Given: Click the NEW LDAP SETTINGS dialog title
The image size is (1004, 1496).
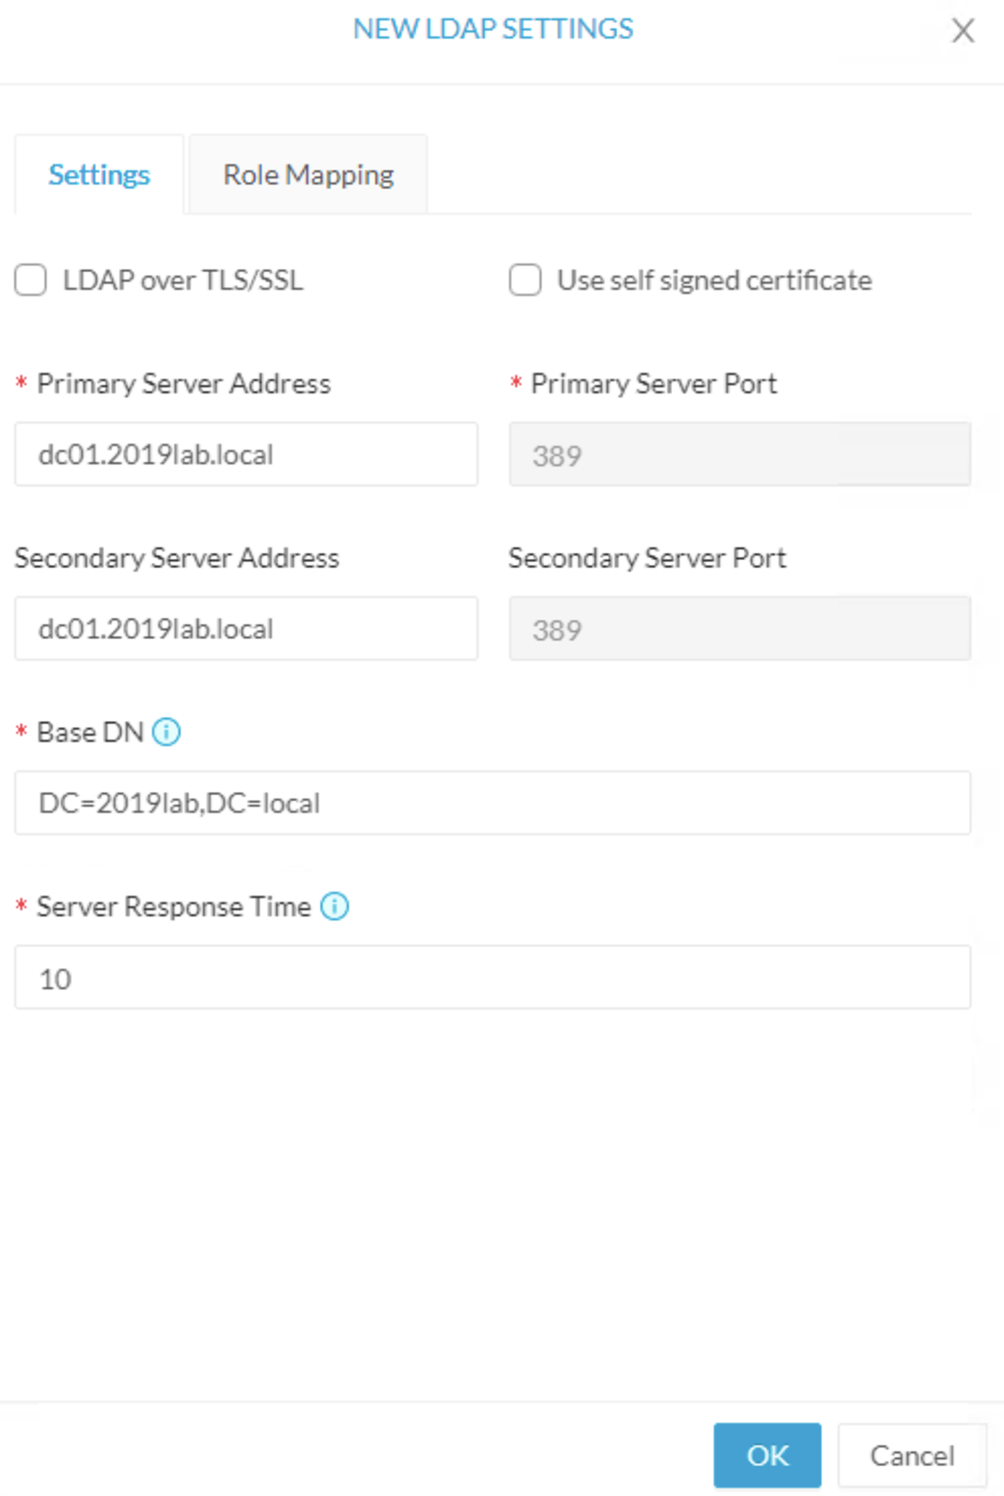Looking at the screenshot, I should coord(493,29).
